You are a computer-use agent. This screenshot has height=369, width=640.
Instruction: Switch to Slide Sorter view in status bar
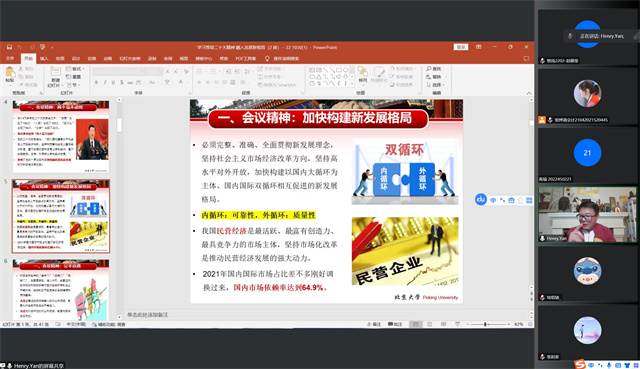click(x=429, y=324)
